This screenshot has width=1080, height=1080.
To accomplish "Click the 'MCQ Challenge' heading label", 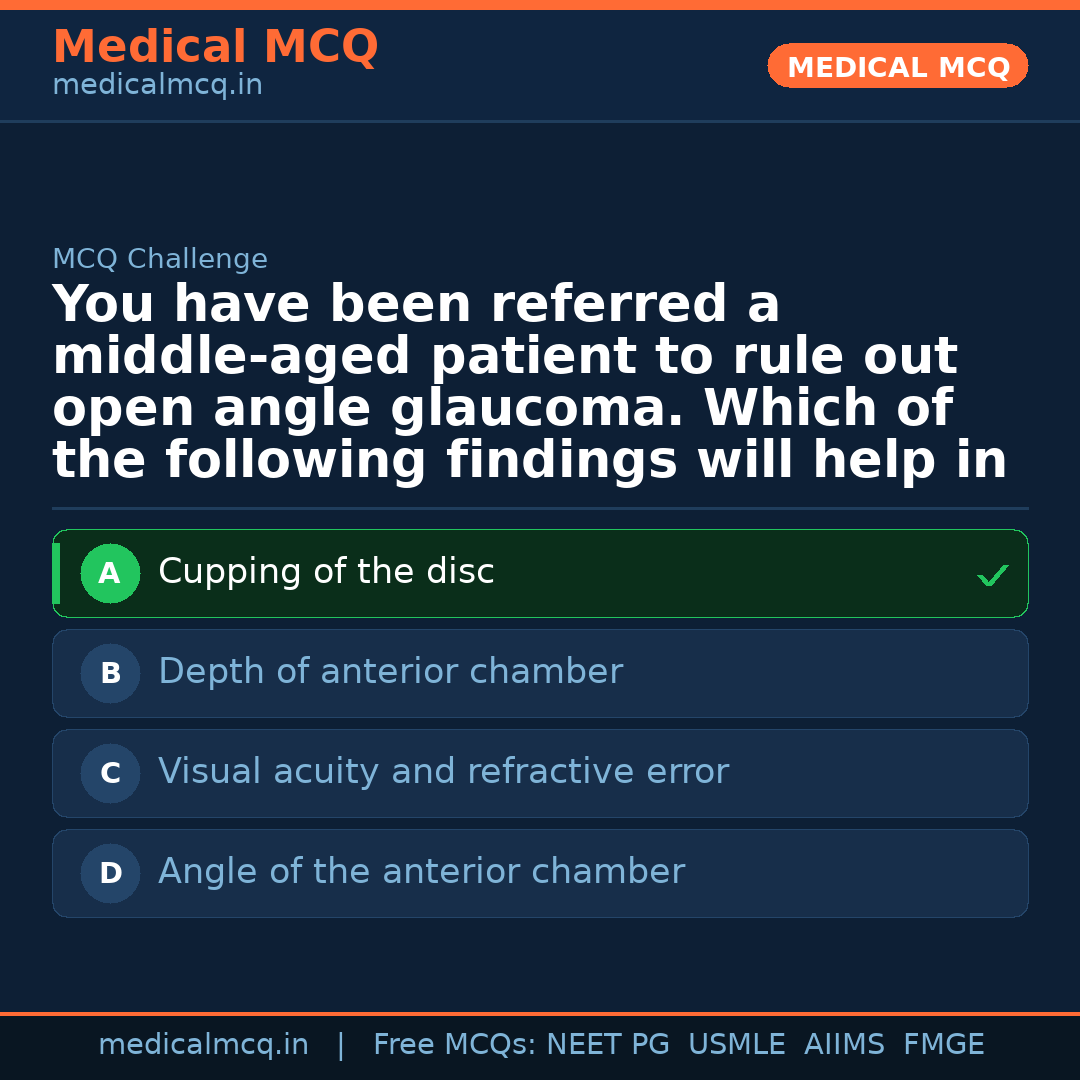I will tap(160, 258).
